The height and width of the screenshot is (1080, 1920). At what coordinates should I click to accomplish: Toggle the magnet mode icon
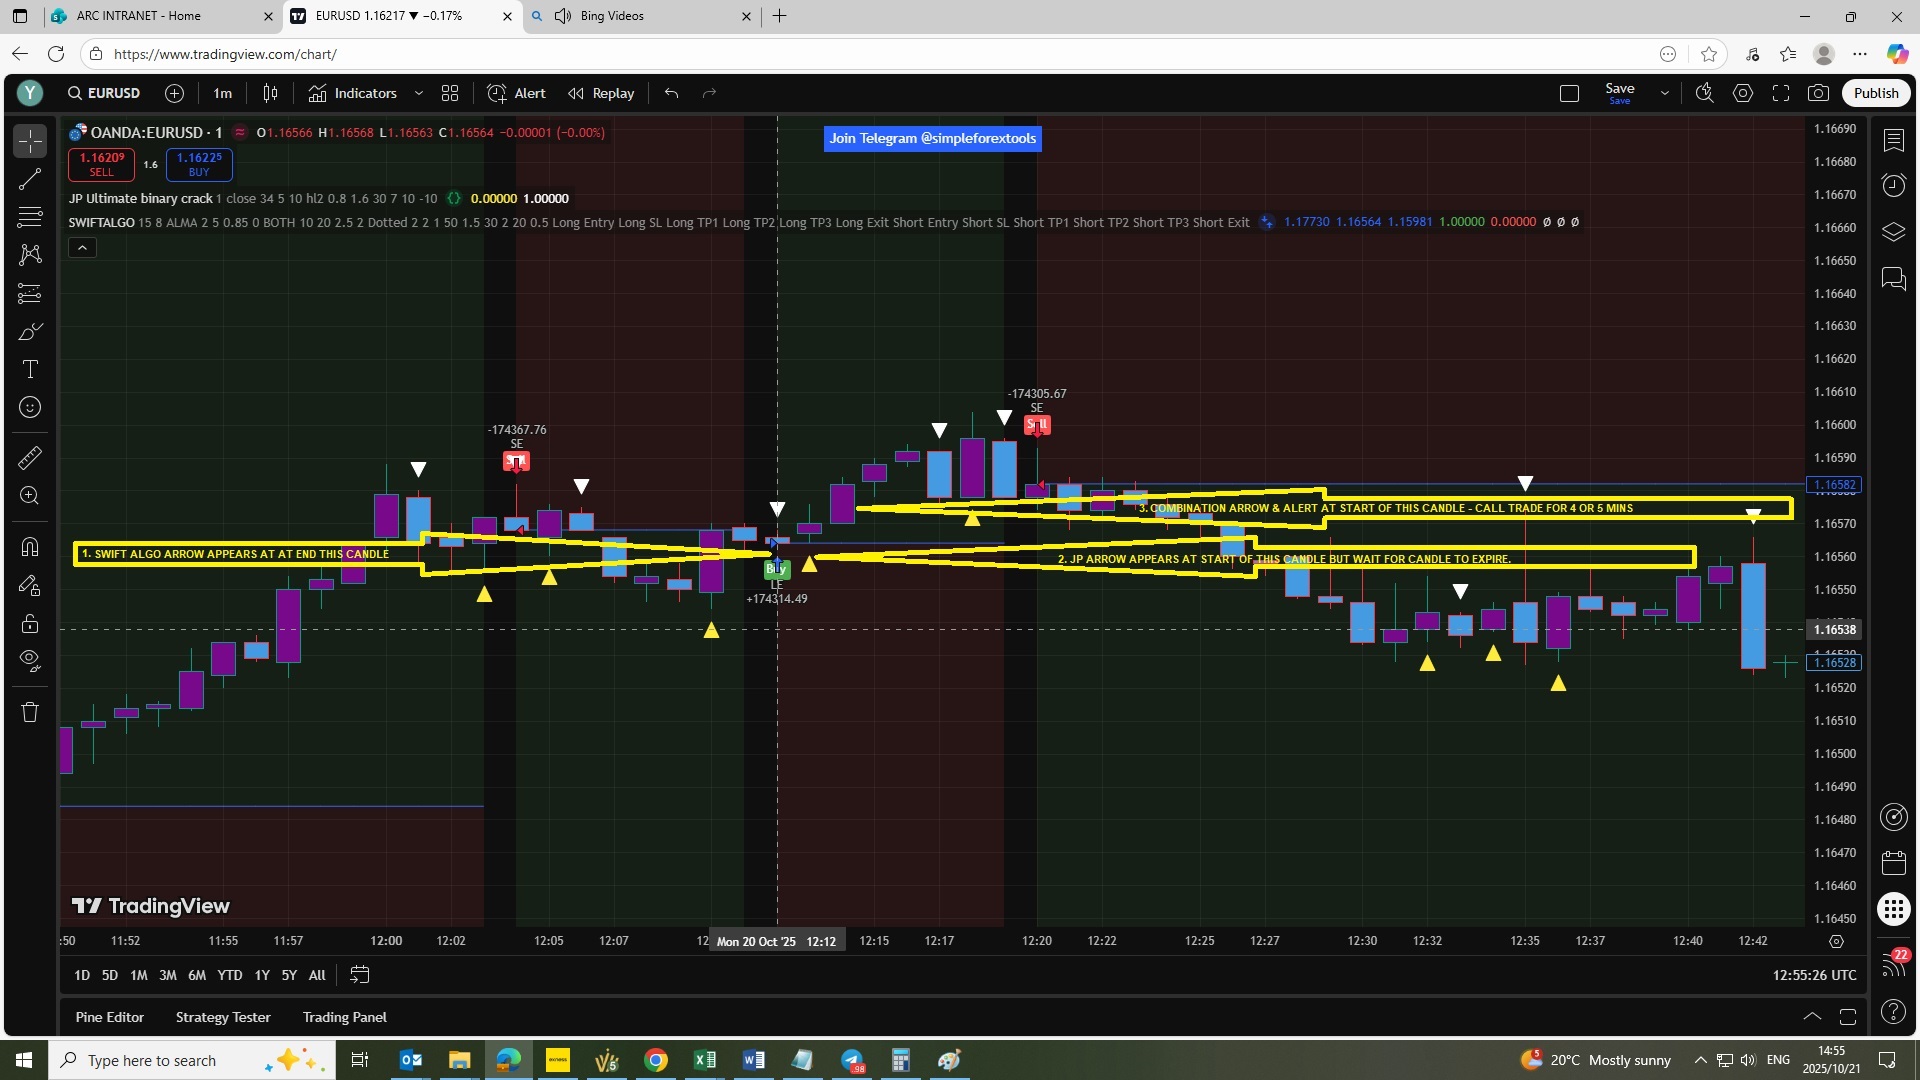coord(30,546)
